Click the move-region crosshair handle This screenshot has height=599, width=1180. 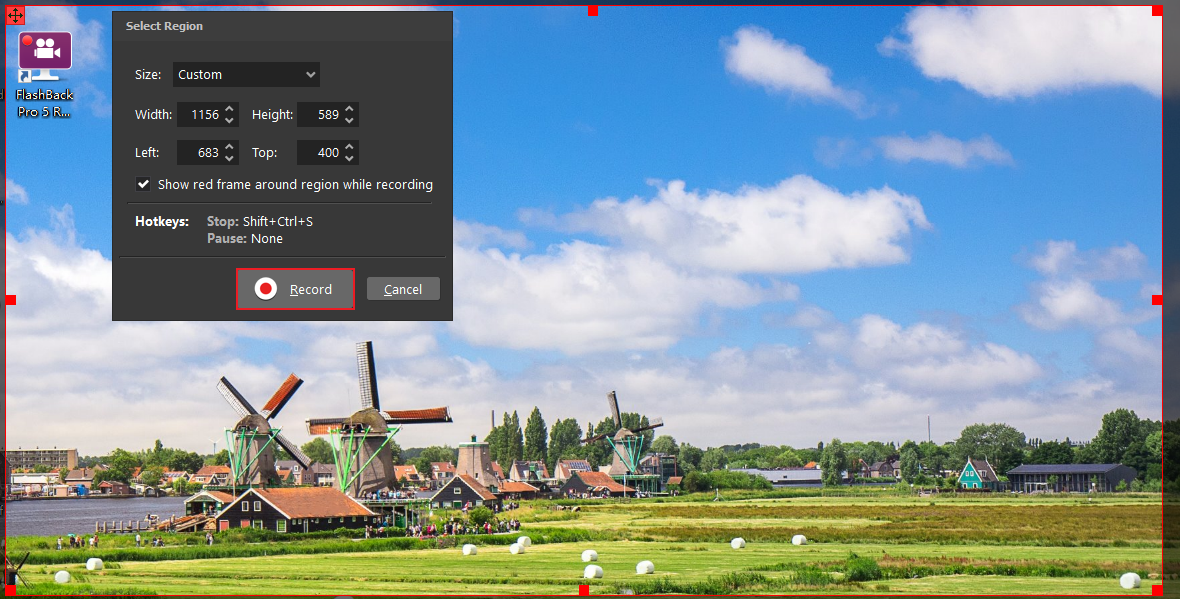[x=15, y=15]
